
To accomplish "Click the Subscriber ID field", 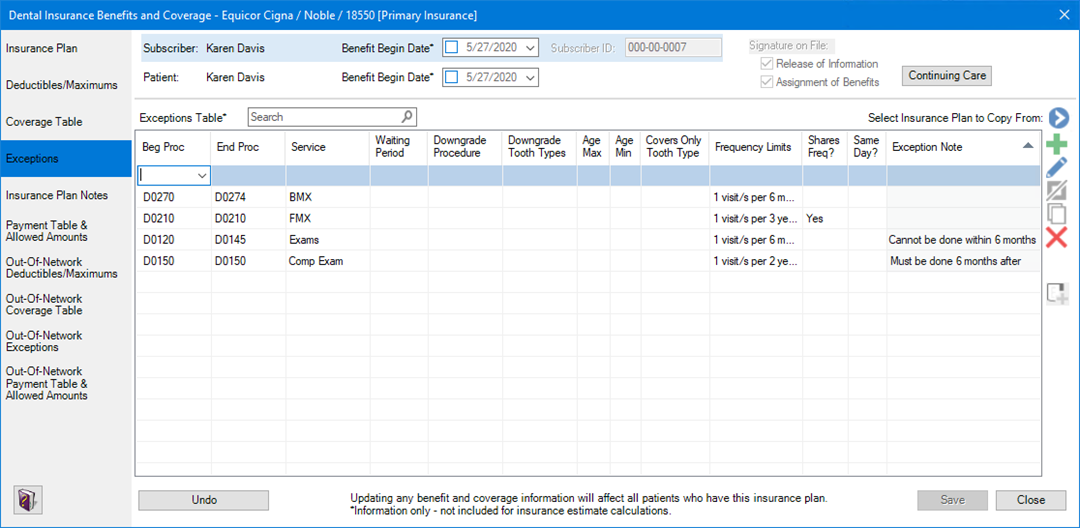I will click(673, 47).
